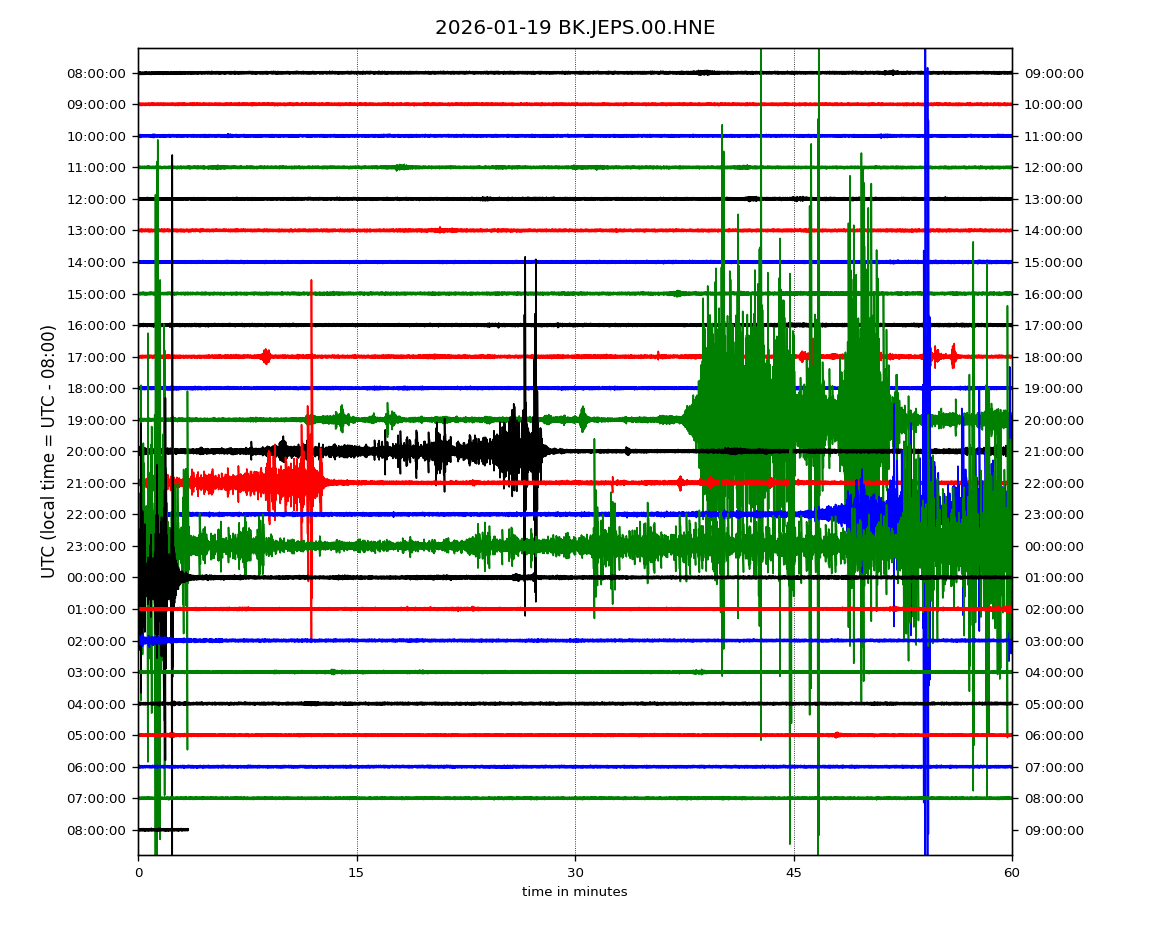Click the vertical UTC local time axis label
The height and width of the screenshot is (950, 1150).
coord(48,451)
